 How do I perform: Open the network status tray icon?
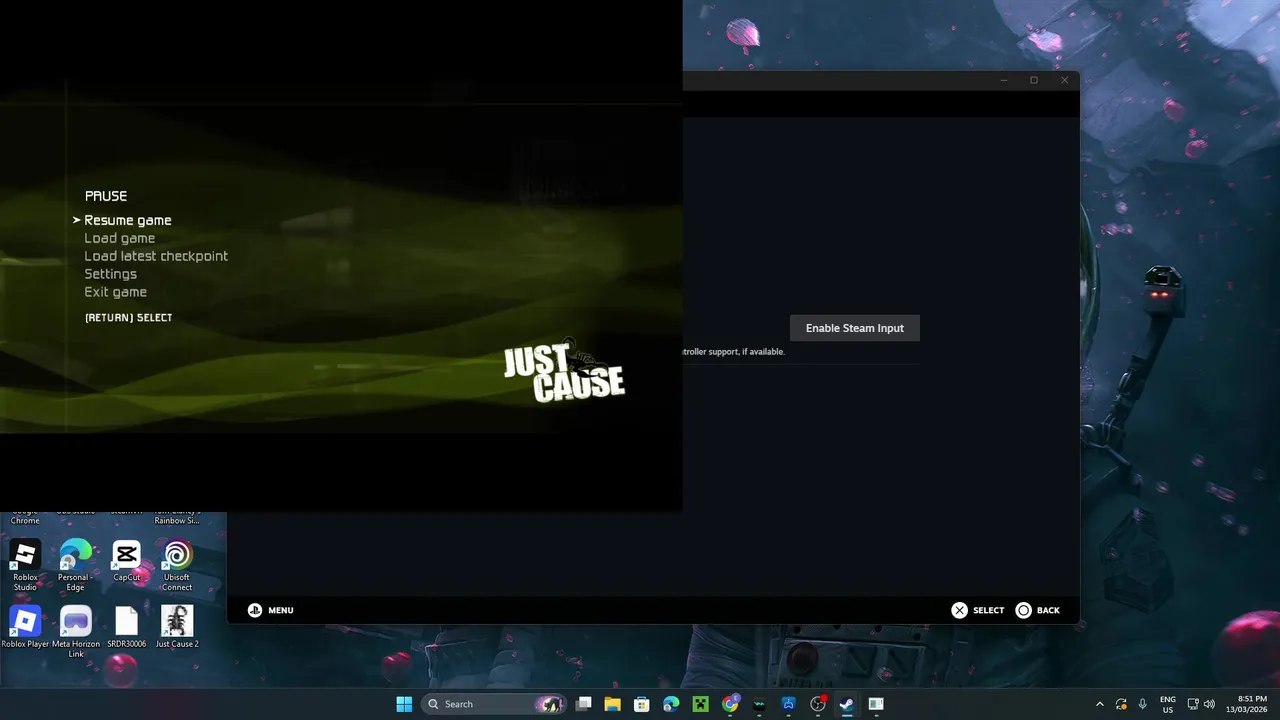click(1193, 704)
